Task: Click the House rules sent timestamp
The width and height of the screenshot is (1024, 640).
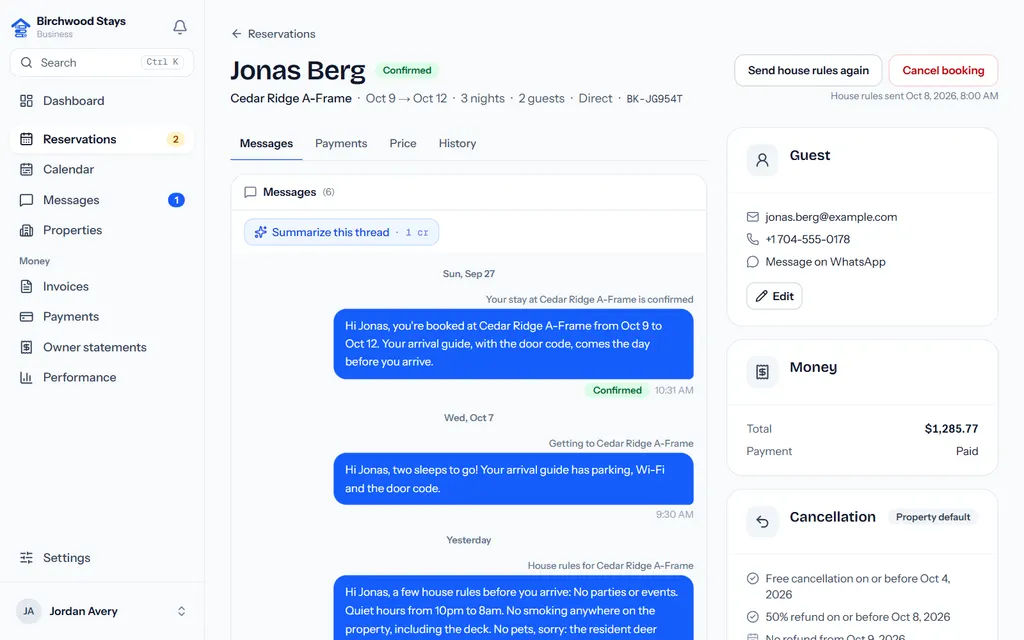Action: pos(914,96)
